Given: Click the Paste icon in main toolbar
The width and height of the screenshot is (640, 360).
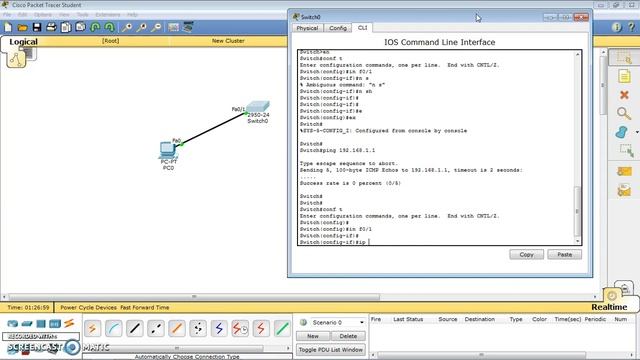Looking at the screenshot, I should click(x=80, y=27).
